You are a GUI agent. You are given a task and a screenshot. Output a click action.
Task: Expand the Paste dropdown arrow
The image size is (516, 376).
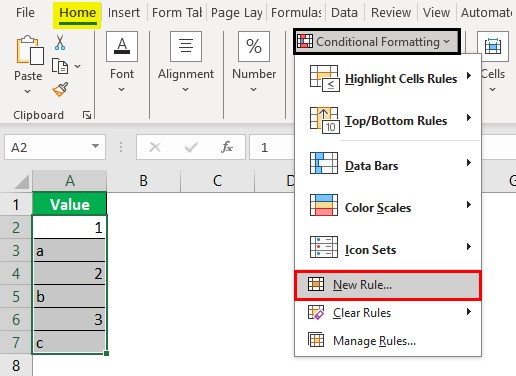click(x=28, y=91)
